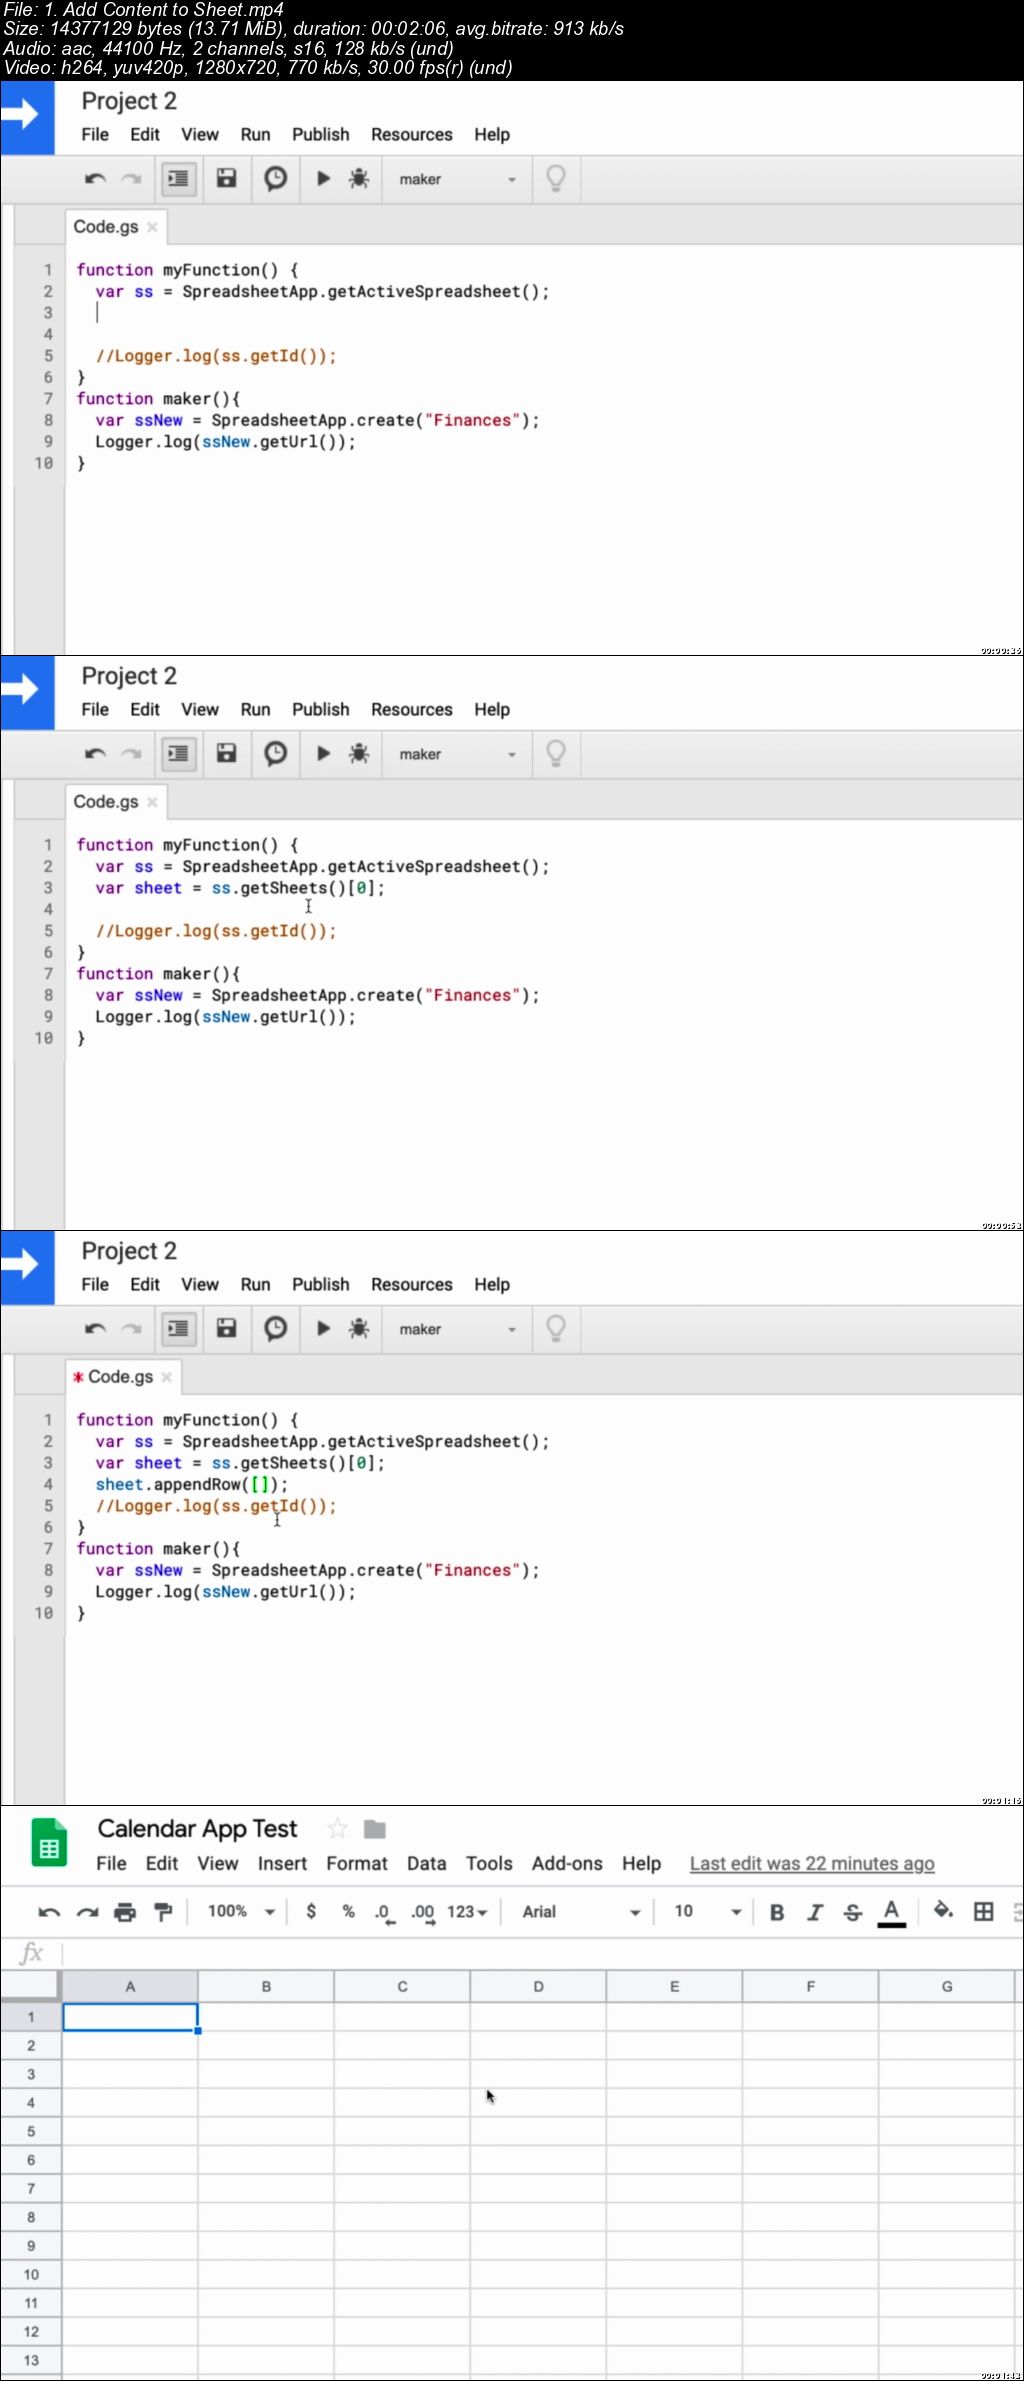Click the lightbulb icon in the unsaved *Code.gs editor

point(556,1328)
